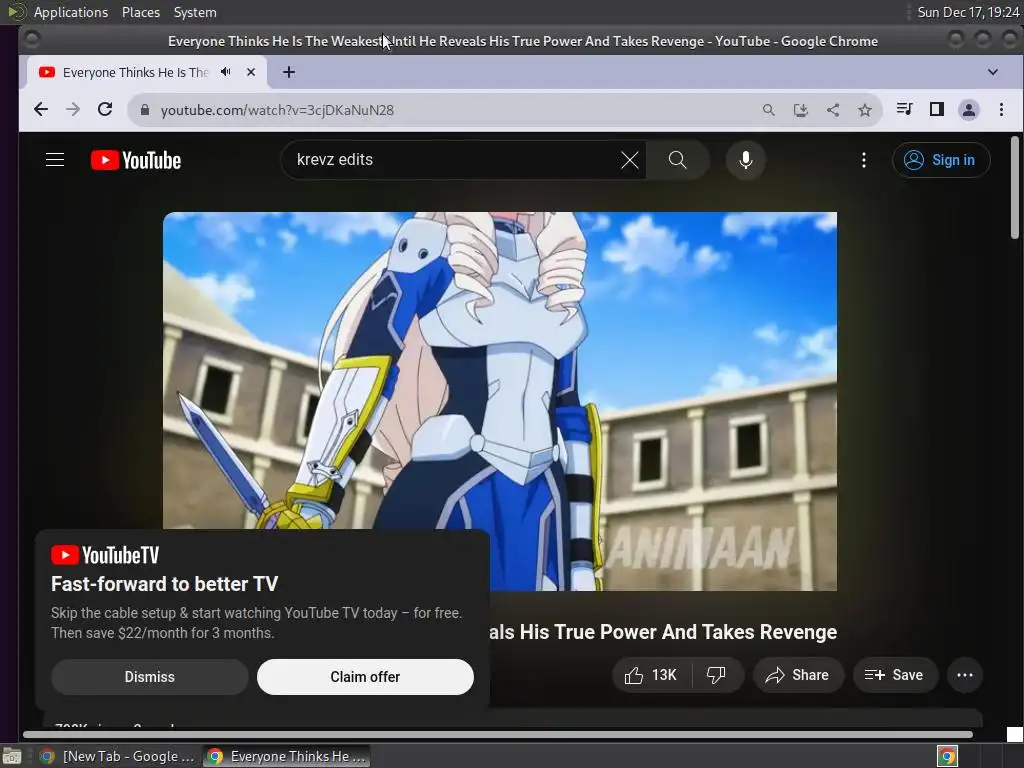Click the clock Sun Dec 17, 19:24
This screenshot has height=768, width=1024.
pyautogui.click(x=968, y=12)
